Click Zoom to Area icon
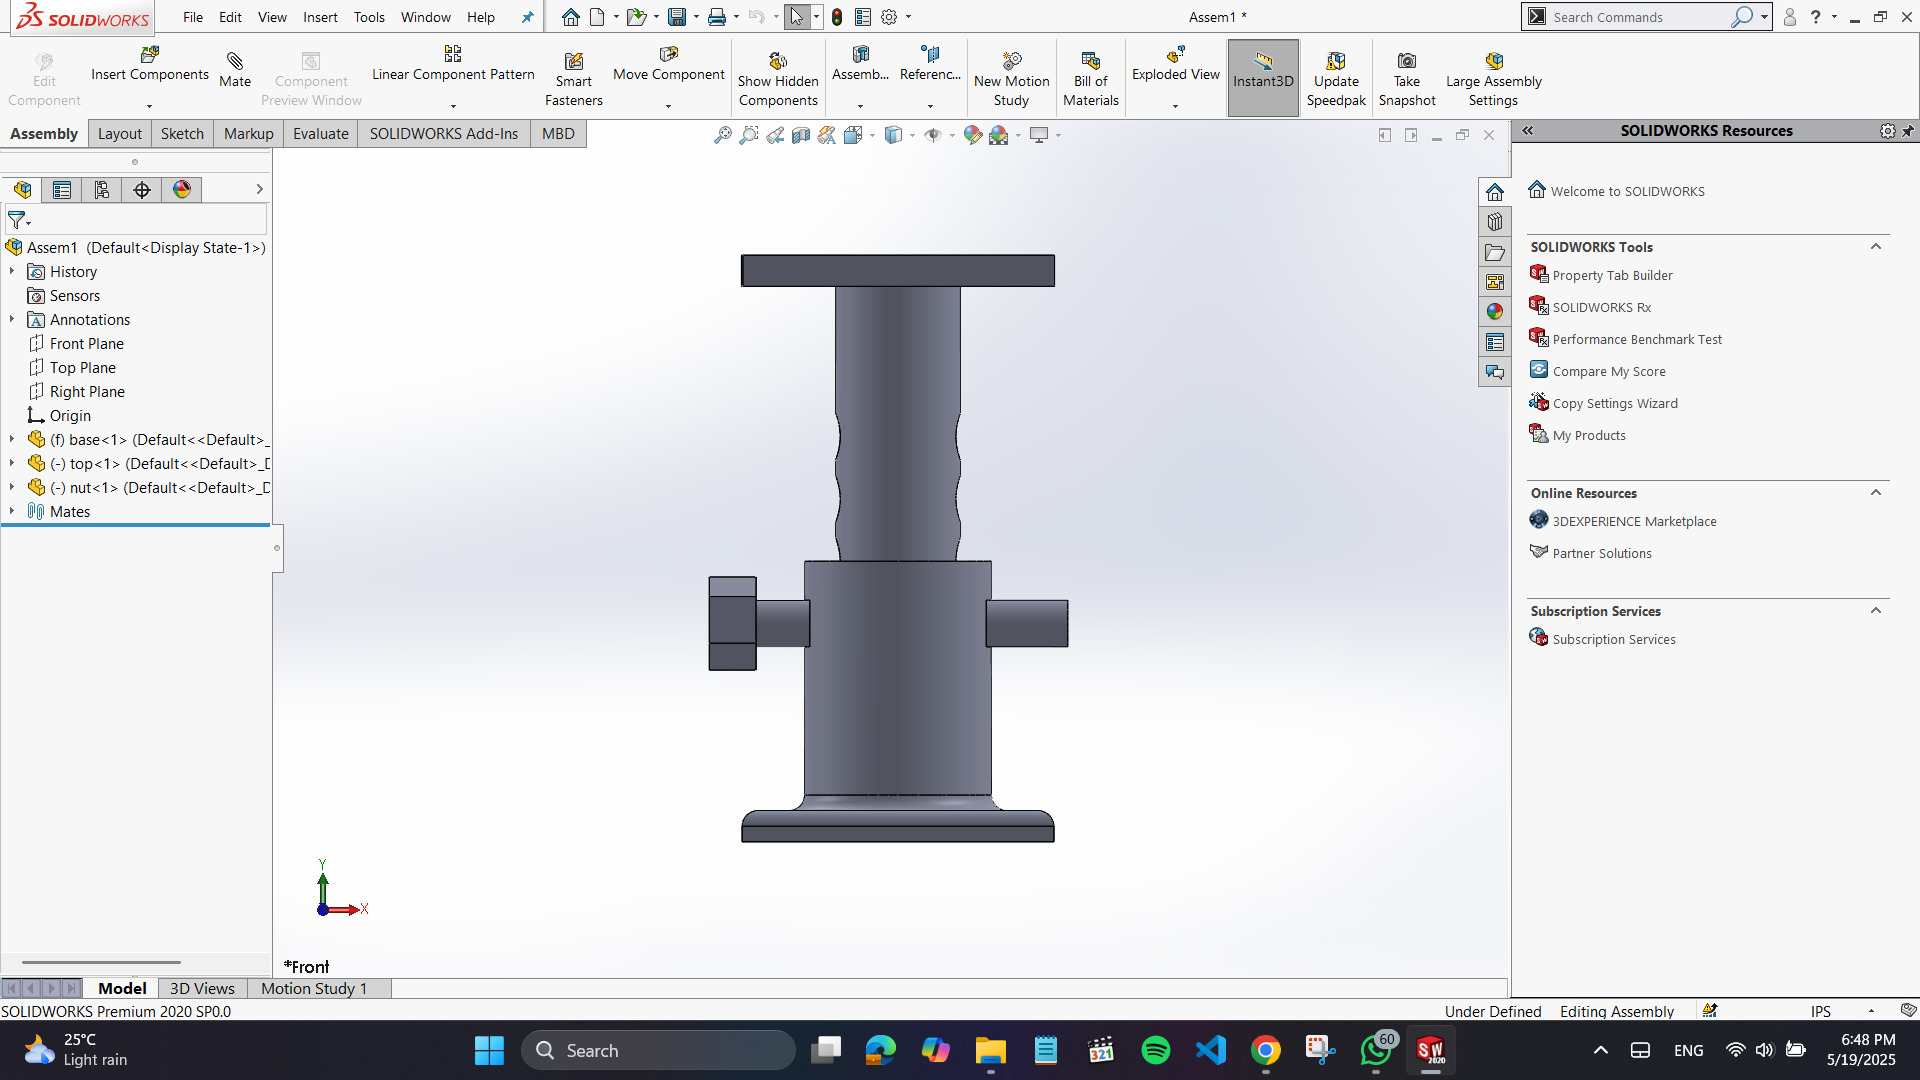Image resolution: width=1920 pixels, height=1080 pixels. click(x=748, y=135)
